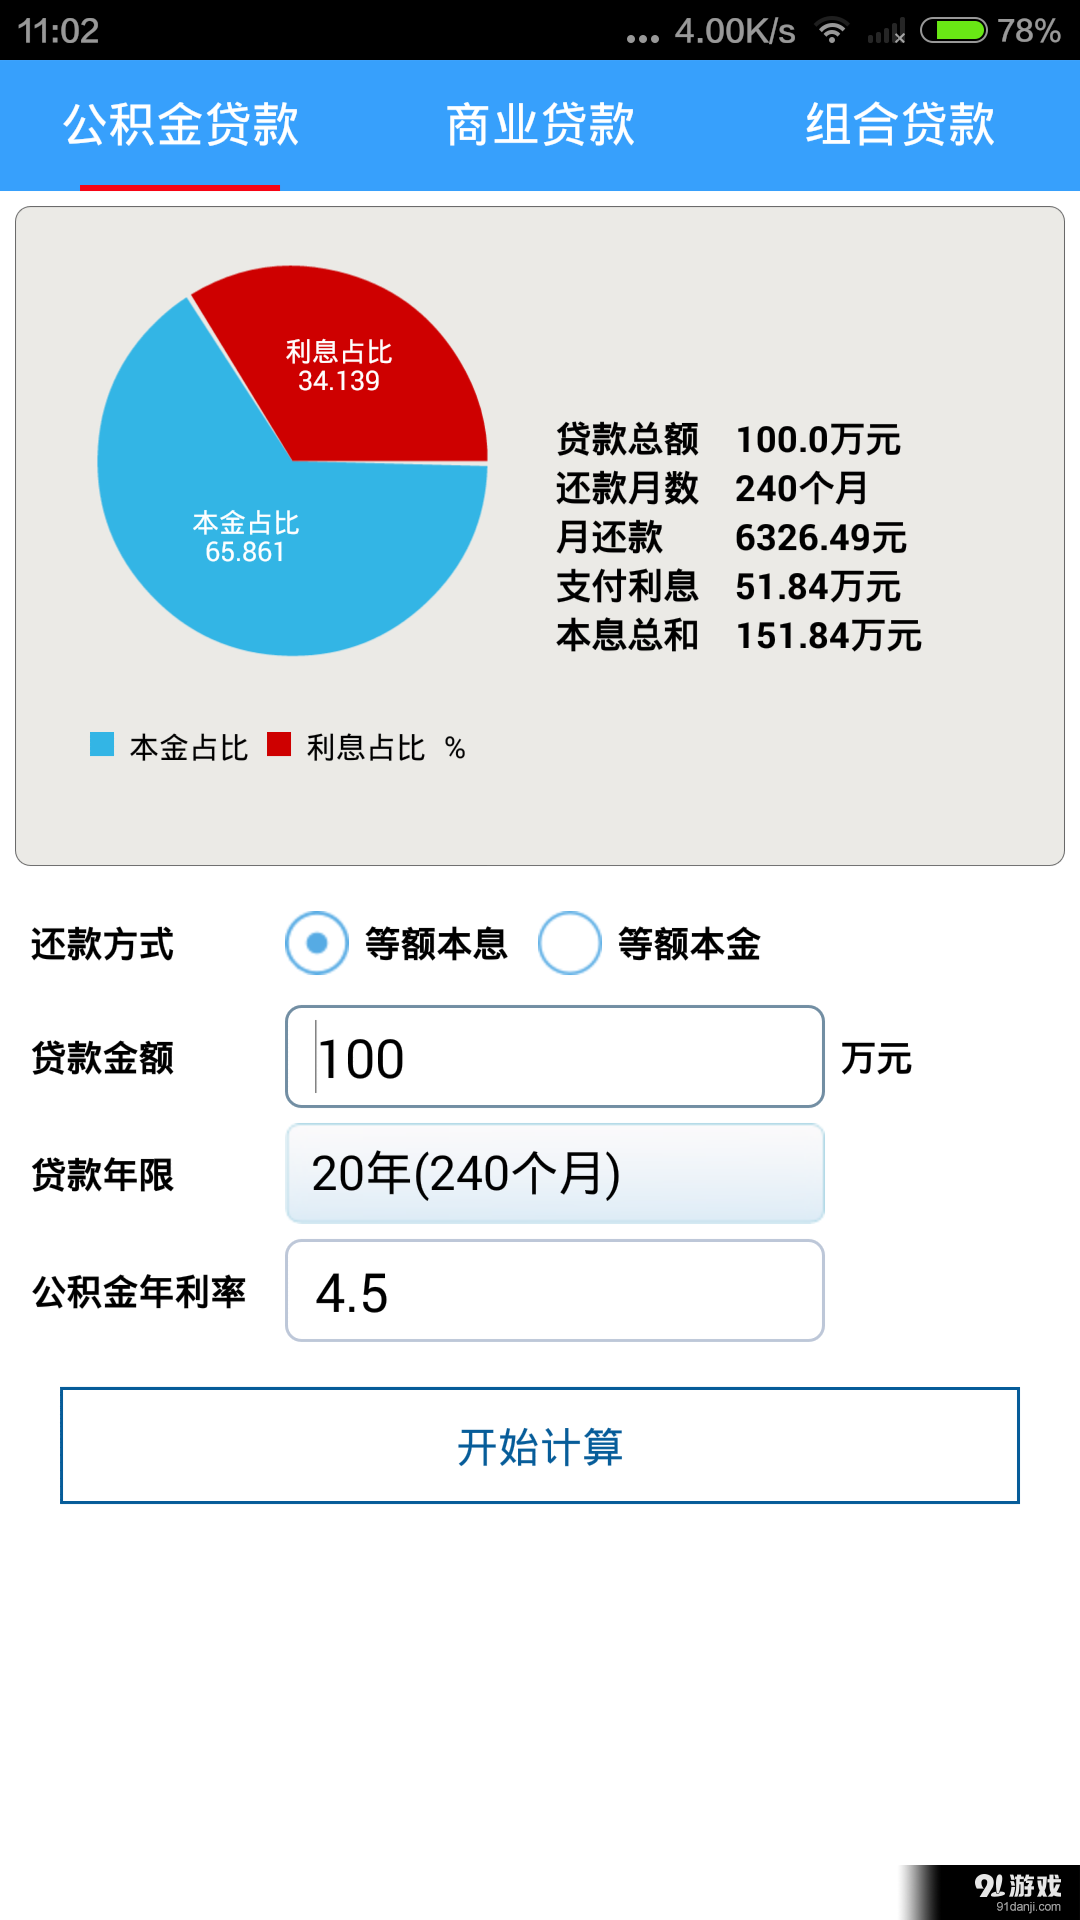Switch to the 商业贷款 tab
The width and height of the screenshot is (1080, 1920).
coord(540,124)
